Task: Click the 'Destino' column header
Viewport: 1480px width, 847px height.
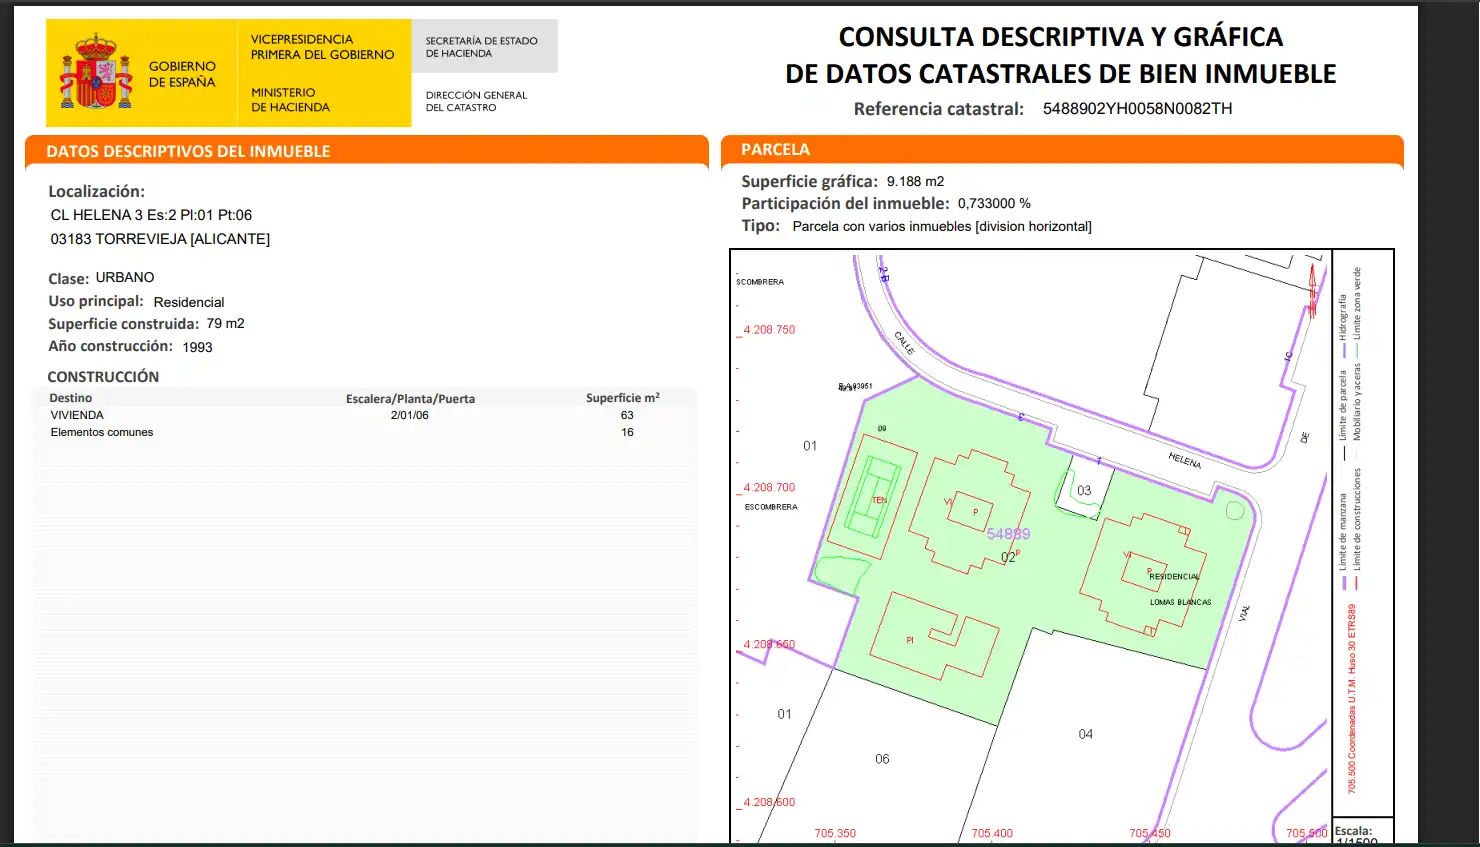Action: (70, 398)
